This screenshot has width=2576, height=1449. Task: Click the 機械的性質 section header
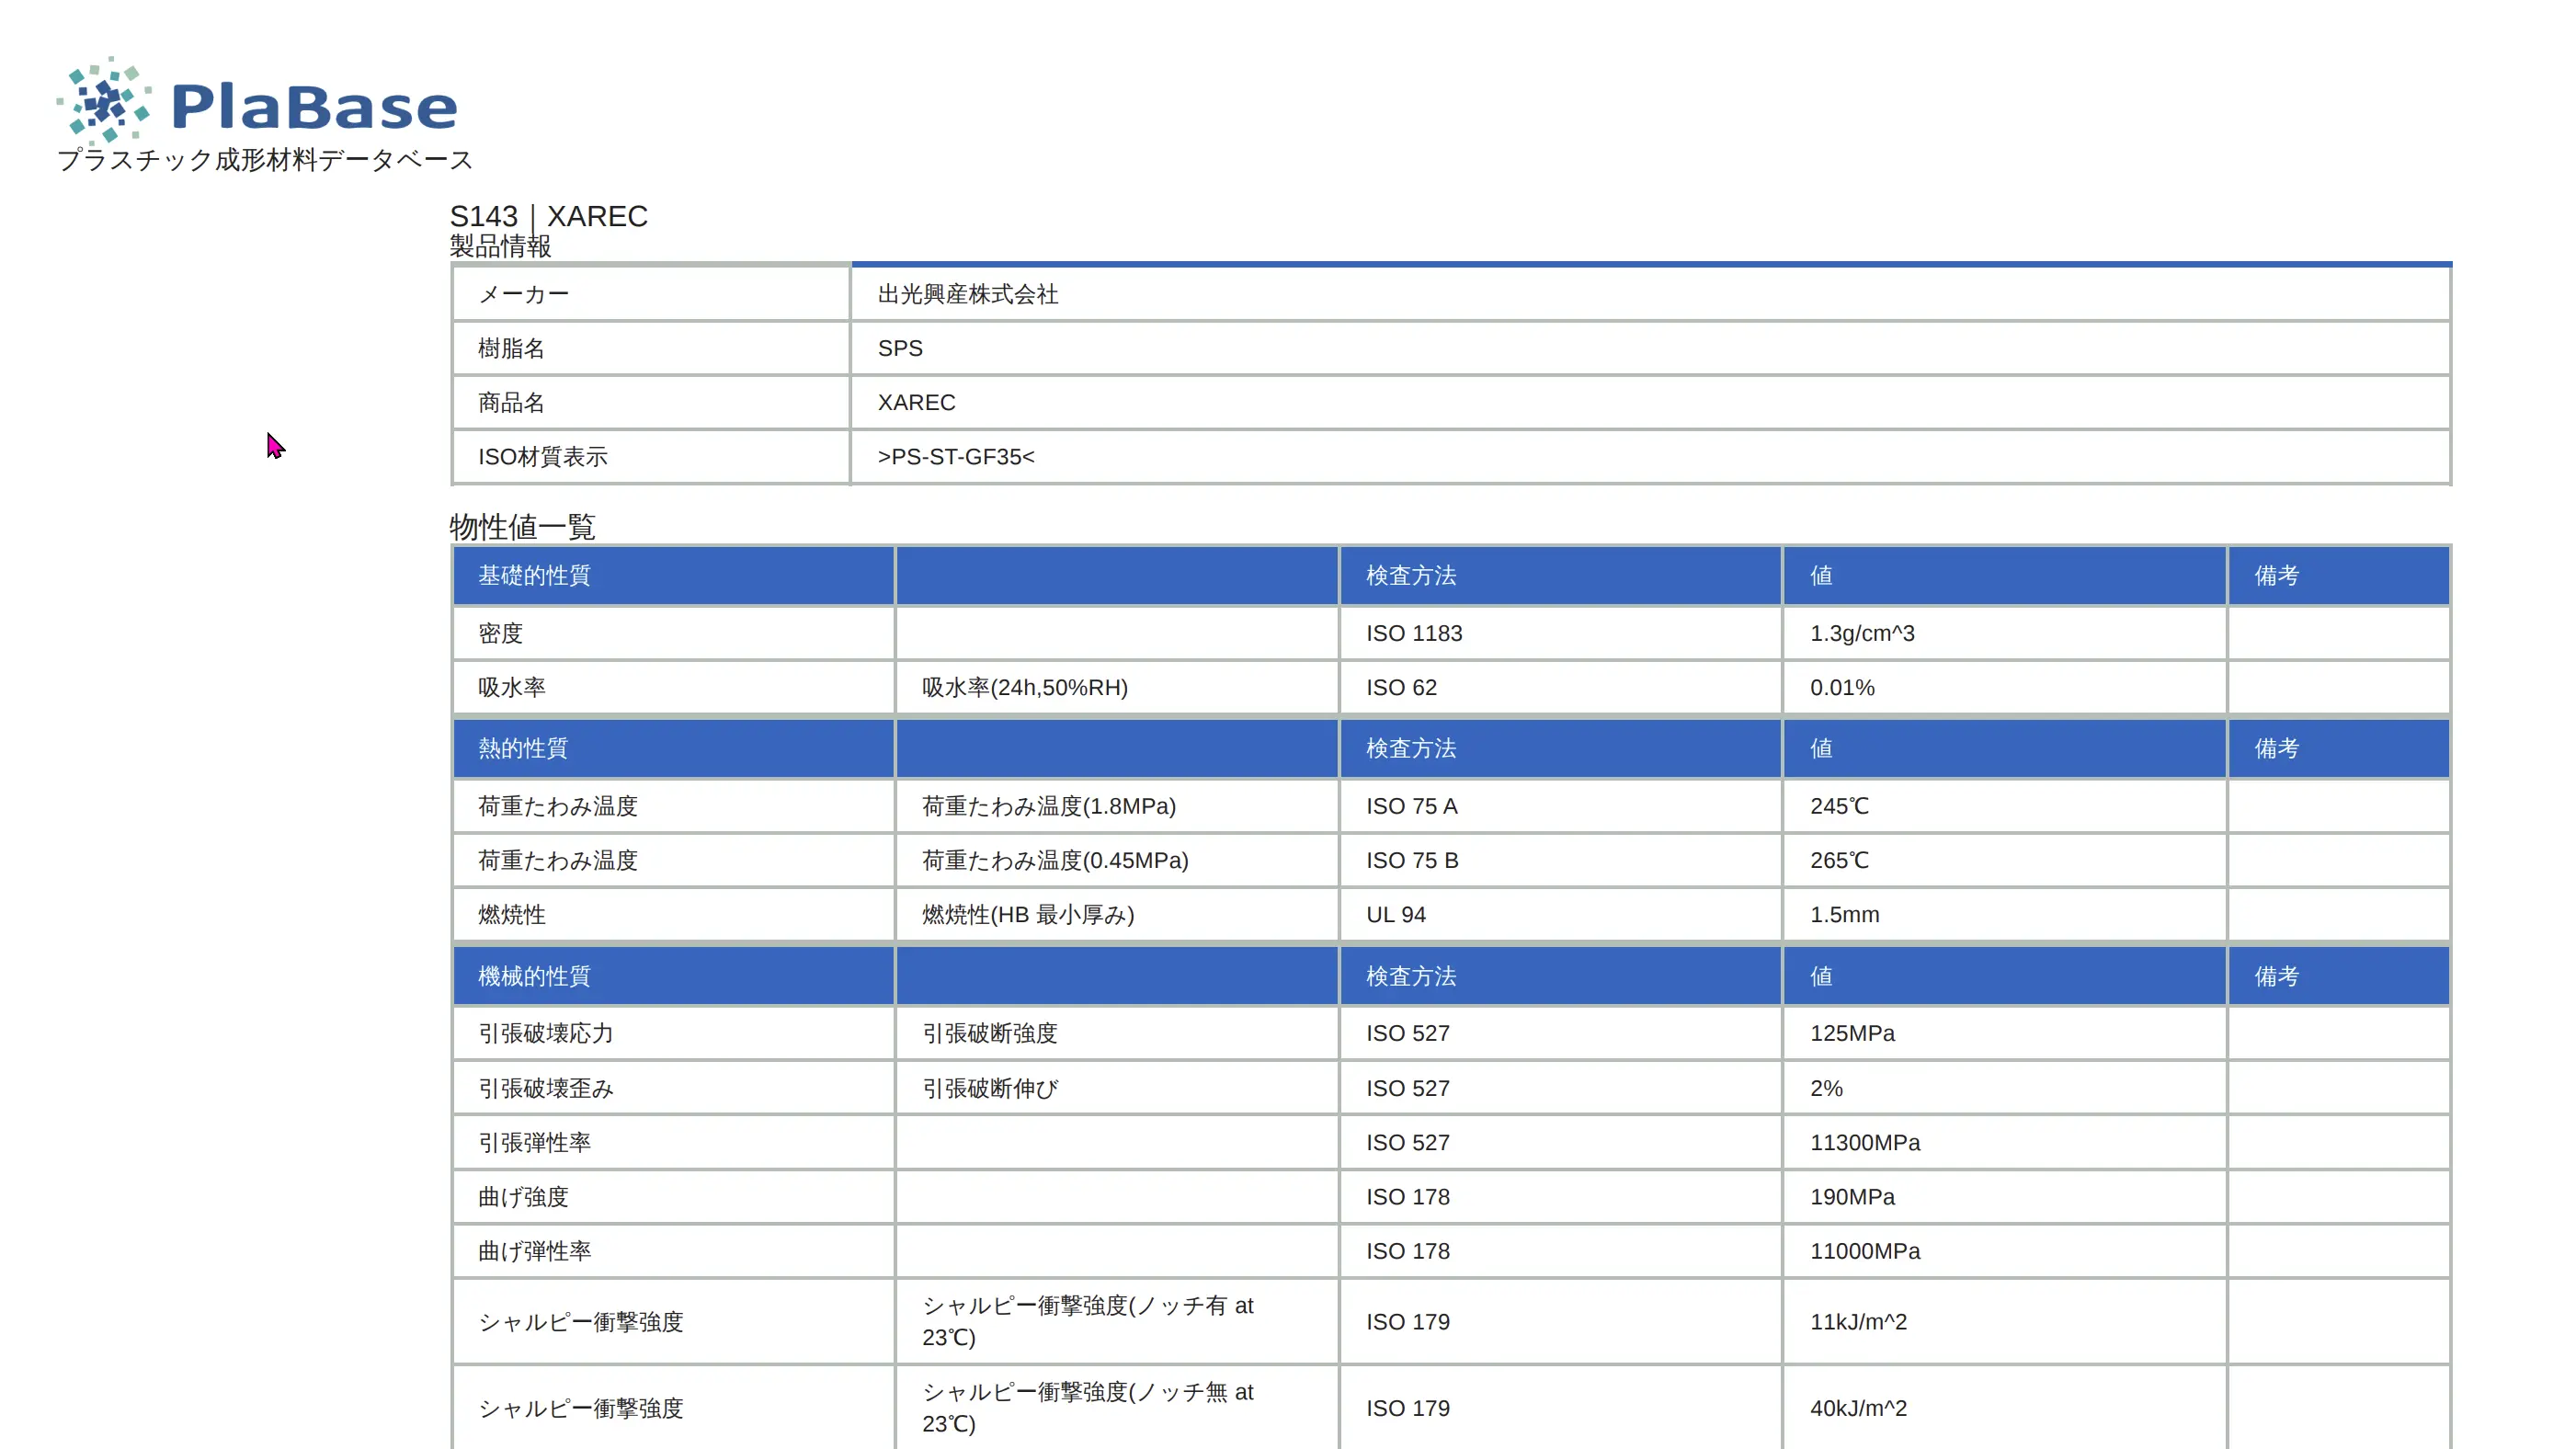pyautogui.click(x=673, y=976)
